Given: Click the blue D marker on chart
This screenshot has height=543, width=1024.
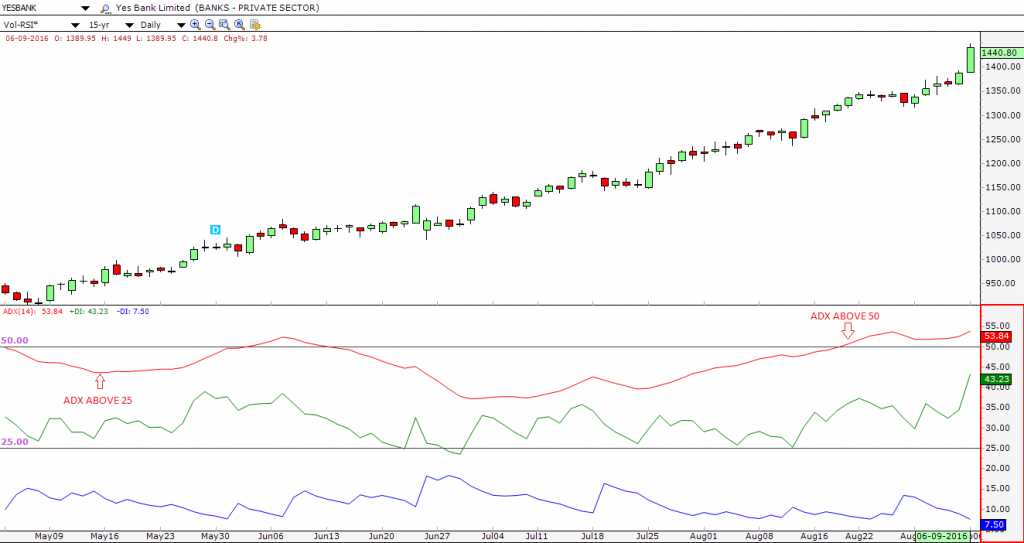Looking at the screenshot, I should click(x=215, y=230).
